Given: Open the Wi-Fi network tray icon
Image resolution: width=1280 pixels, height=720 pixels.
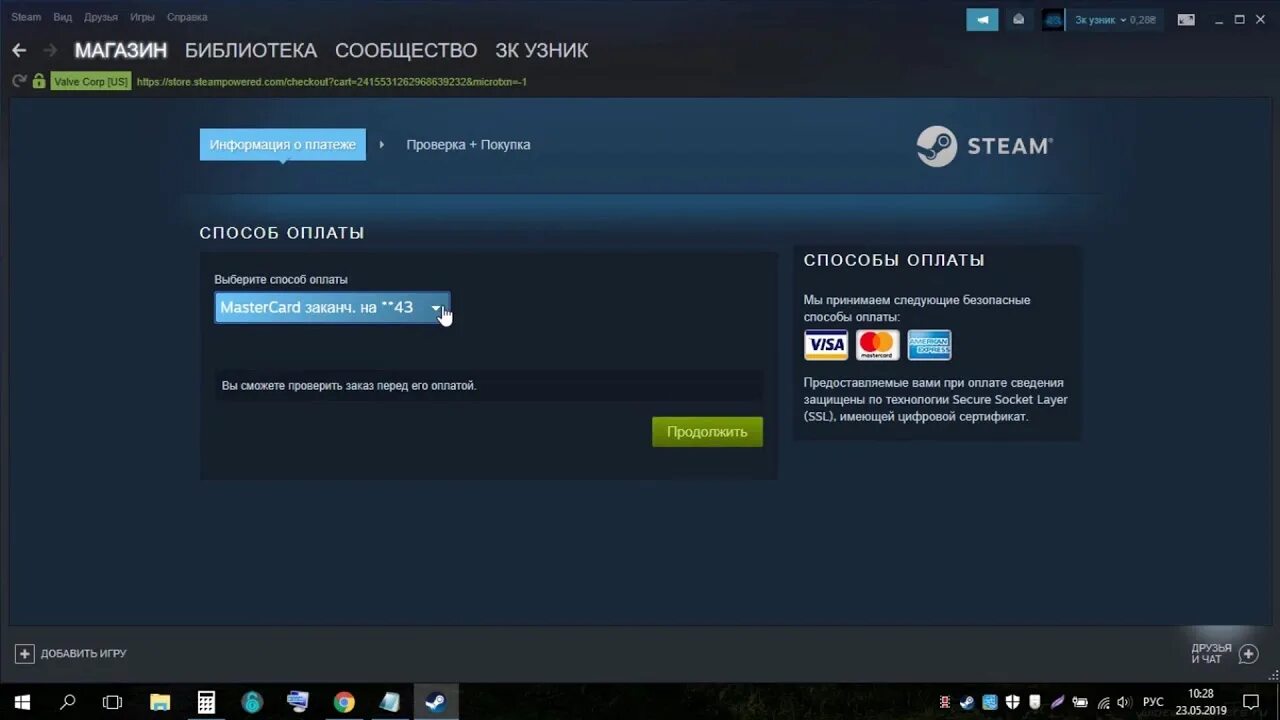Looking at the screenshot, I should click(x=1103, y=702).
